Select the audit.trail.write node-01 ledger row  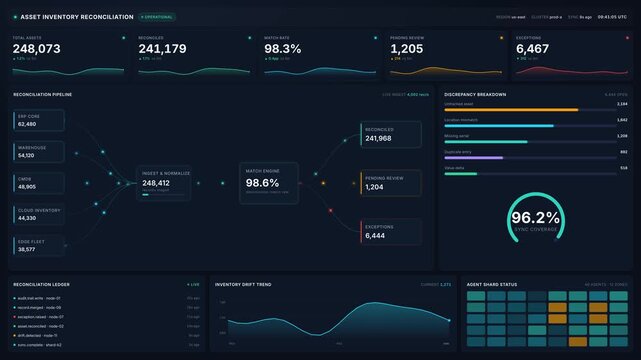pyautogui.click(x=106, y=298)
